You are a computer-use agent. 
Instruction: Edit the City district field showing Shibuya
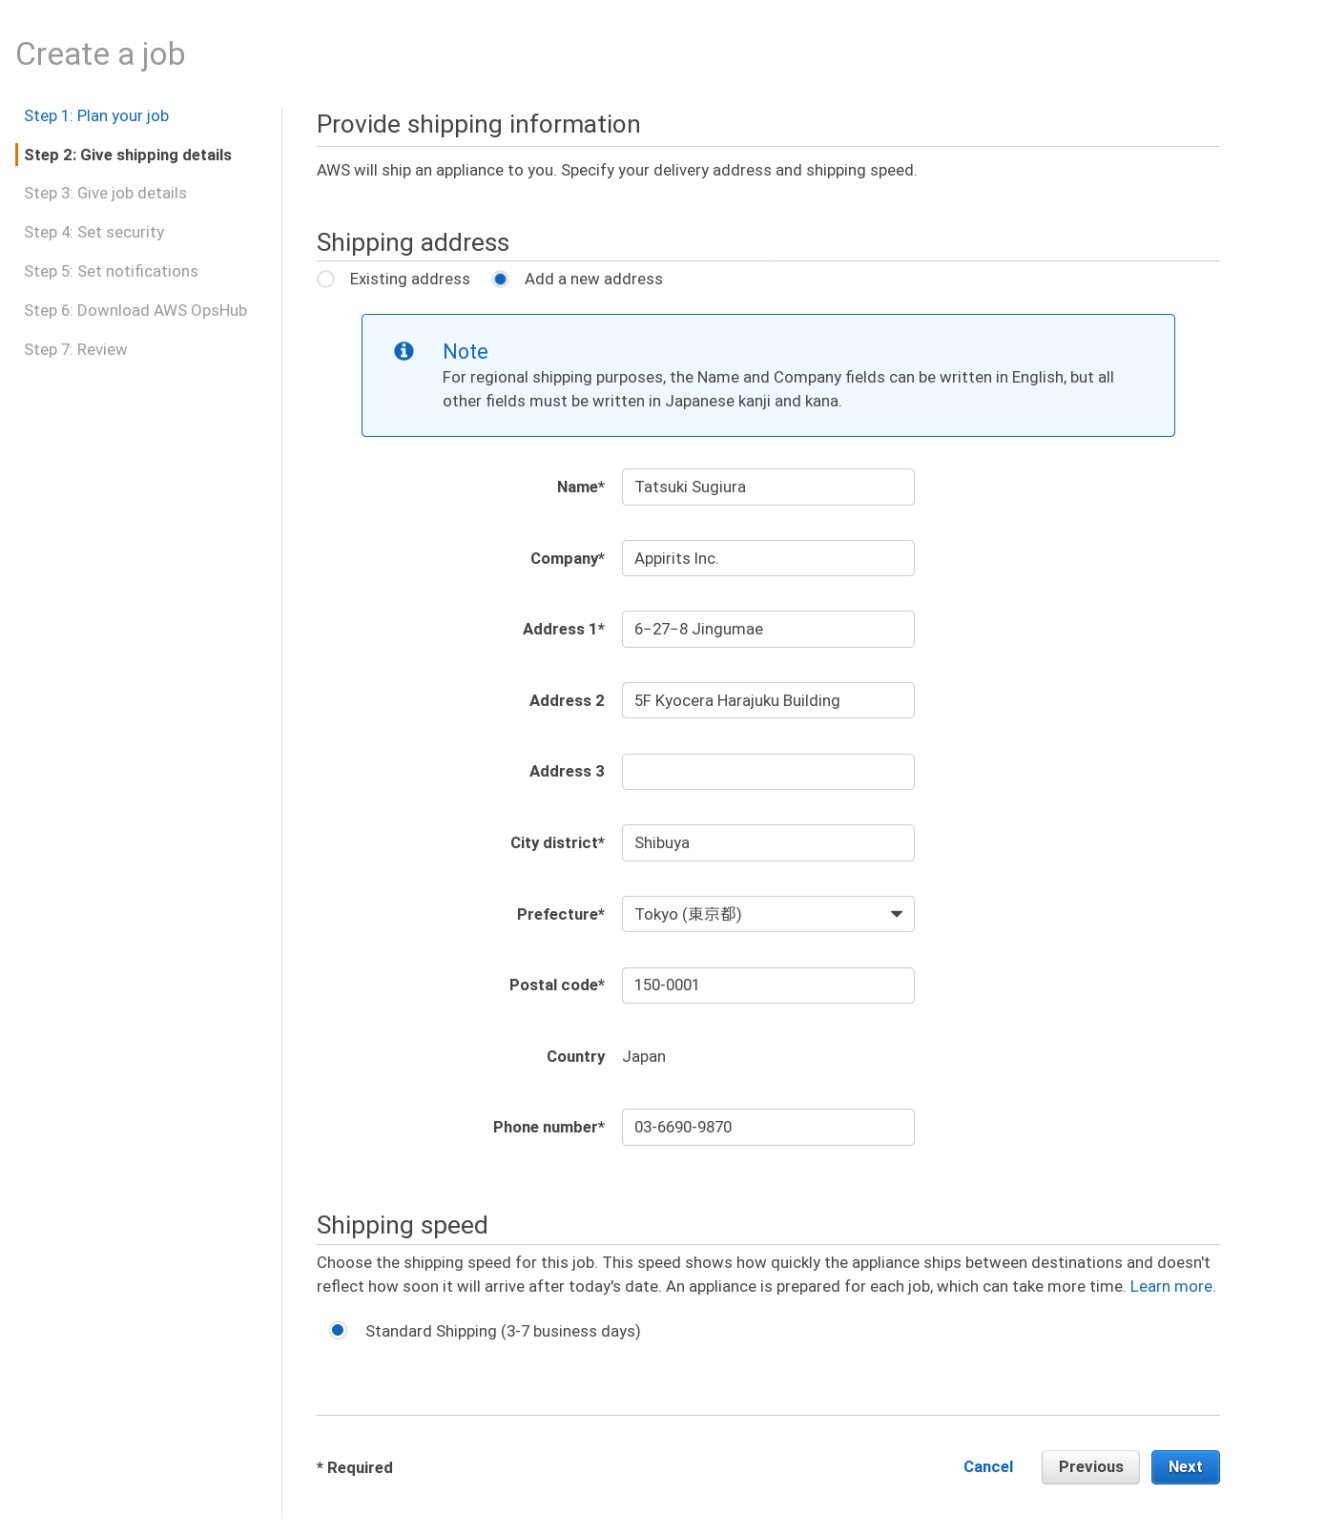(767, 843)
